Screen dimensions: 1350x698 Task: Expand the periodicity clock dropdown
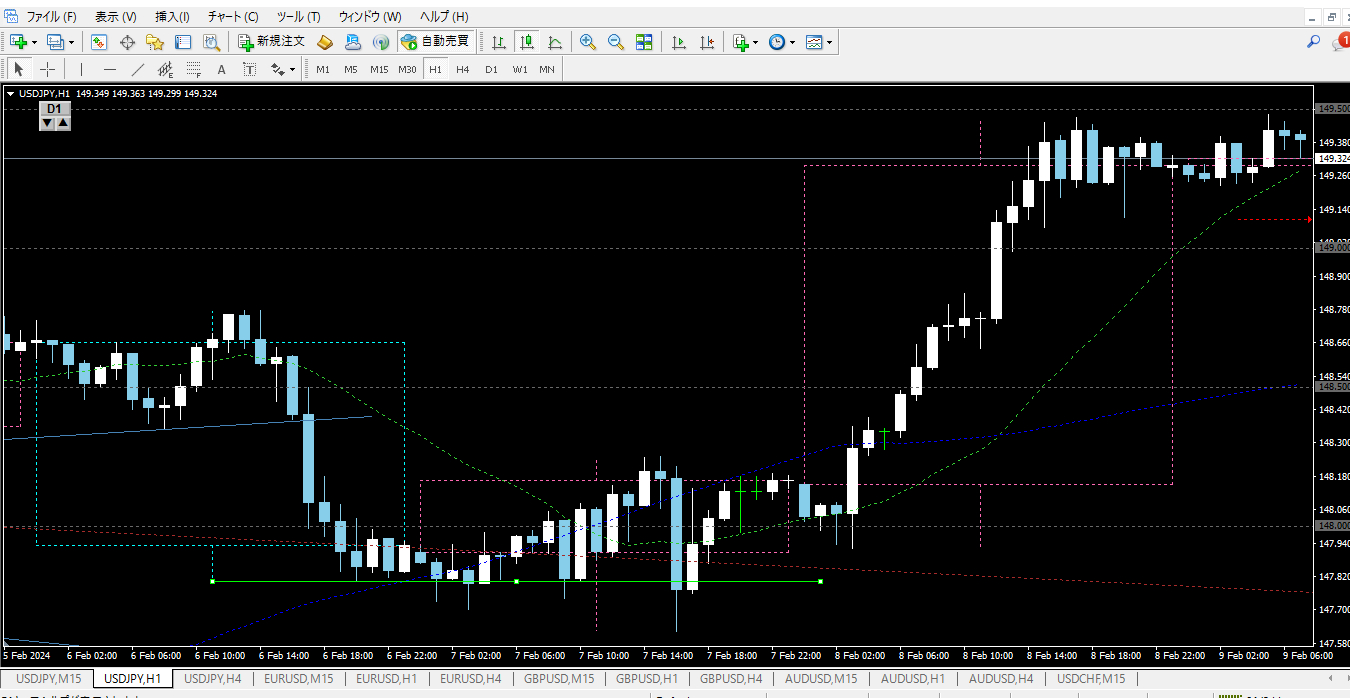(x=792, y=42)
